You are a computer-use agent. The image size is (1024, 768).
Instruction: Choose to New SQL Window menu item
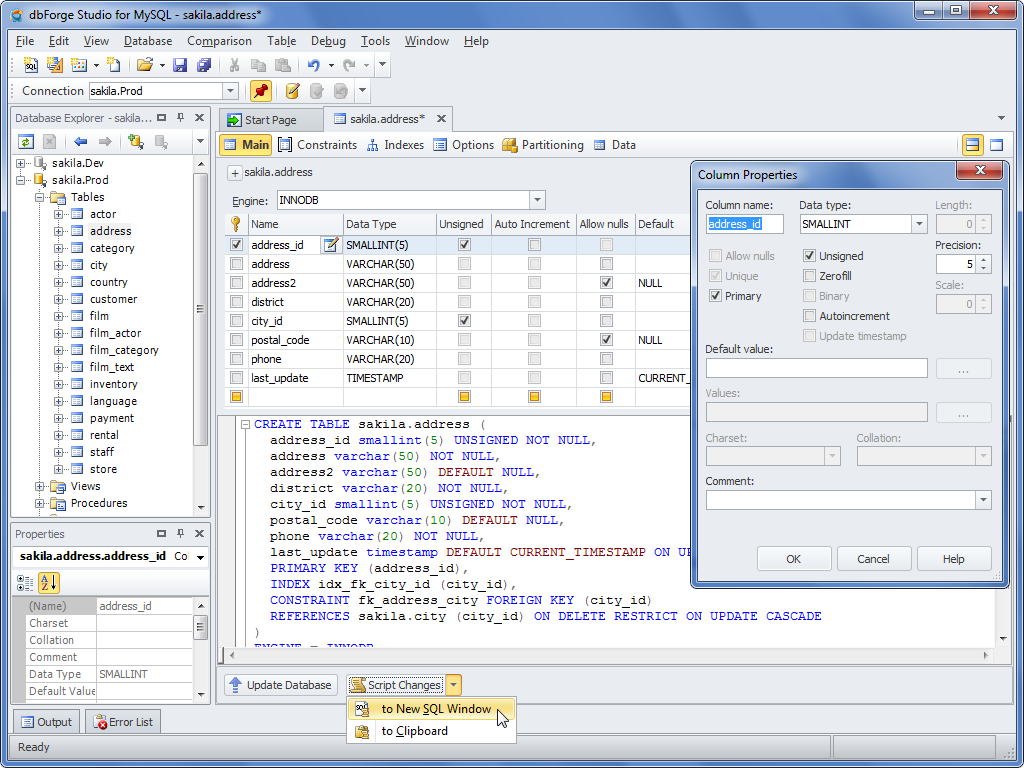[x=431, y=709]
